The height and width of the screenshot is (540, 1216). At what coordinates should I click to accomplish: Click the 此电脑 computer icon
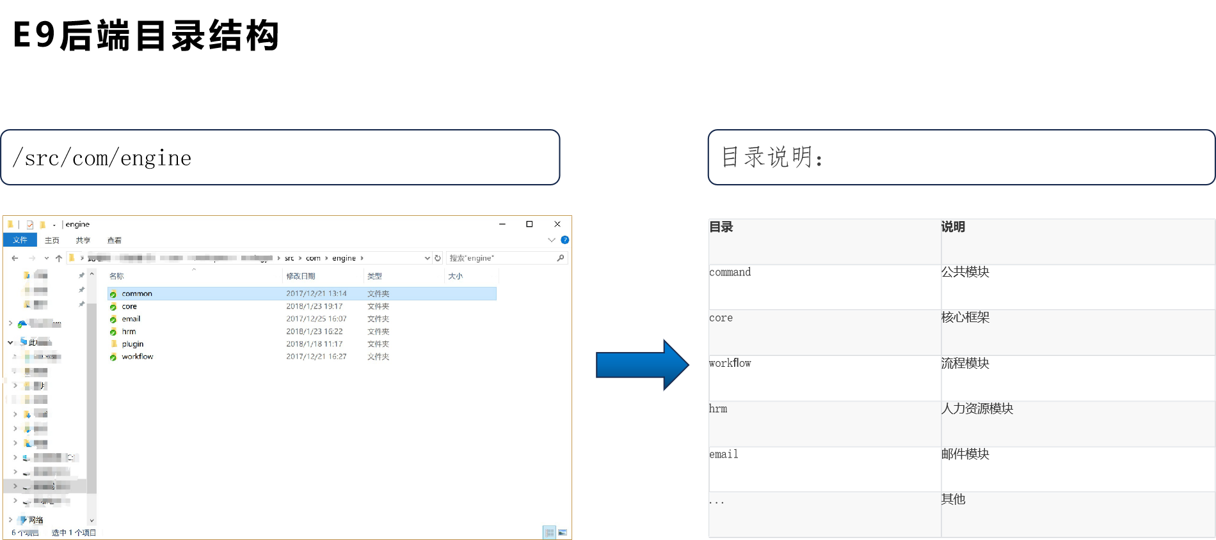[x=23, y=342]
